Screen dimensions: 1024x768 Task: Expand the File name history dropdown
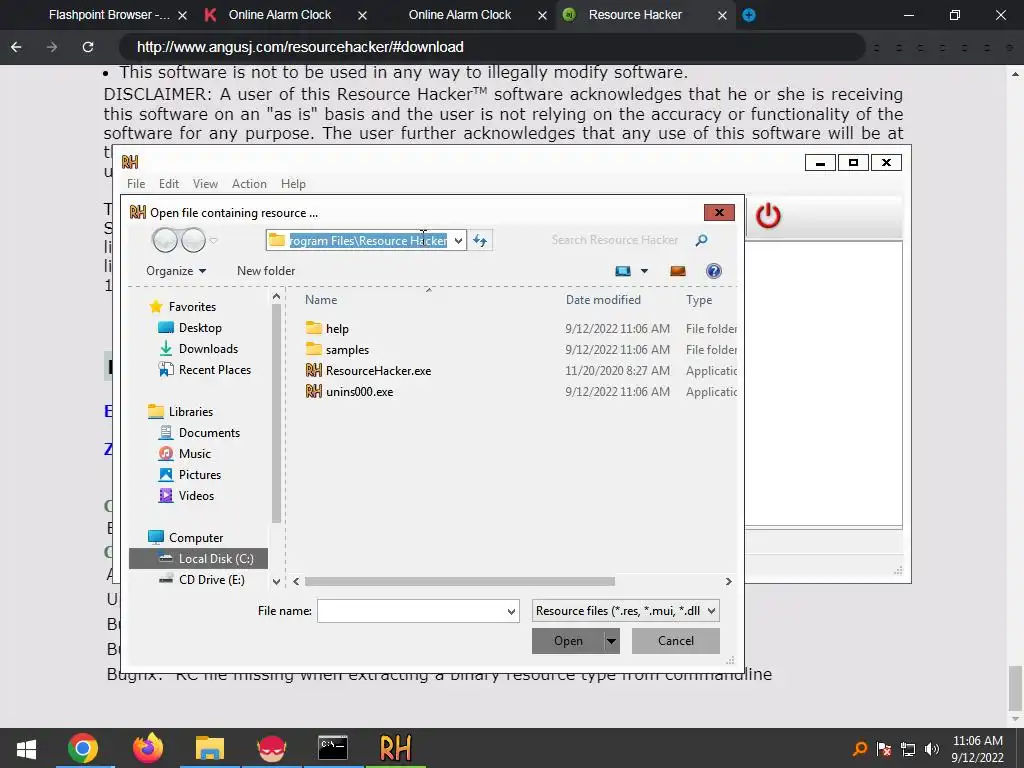click(x=511, y=611)
